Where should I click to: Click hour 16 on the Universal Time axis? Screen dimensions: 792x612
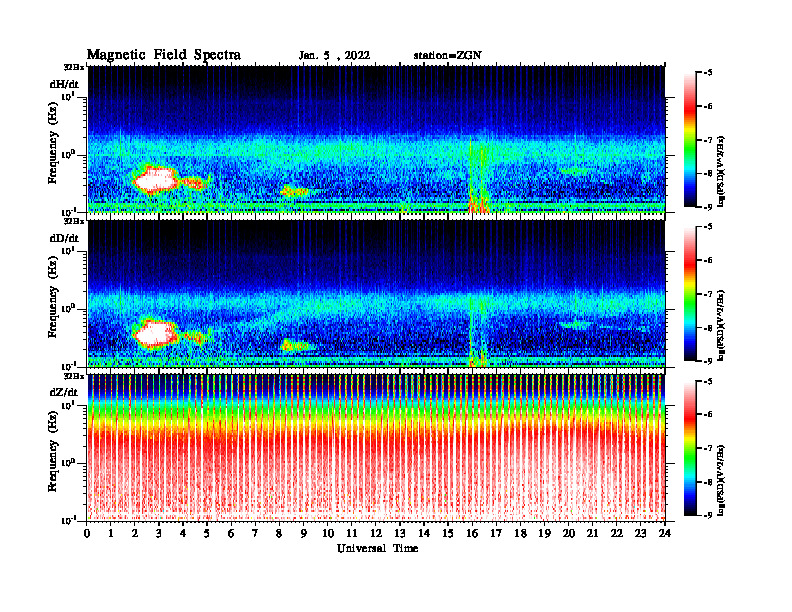point(472,533)
